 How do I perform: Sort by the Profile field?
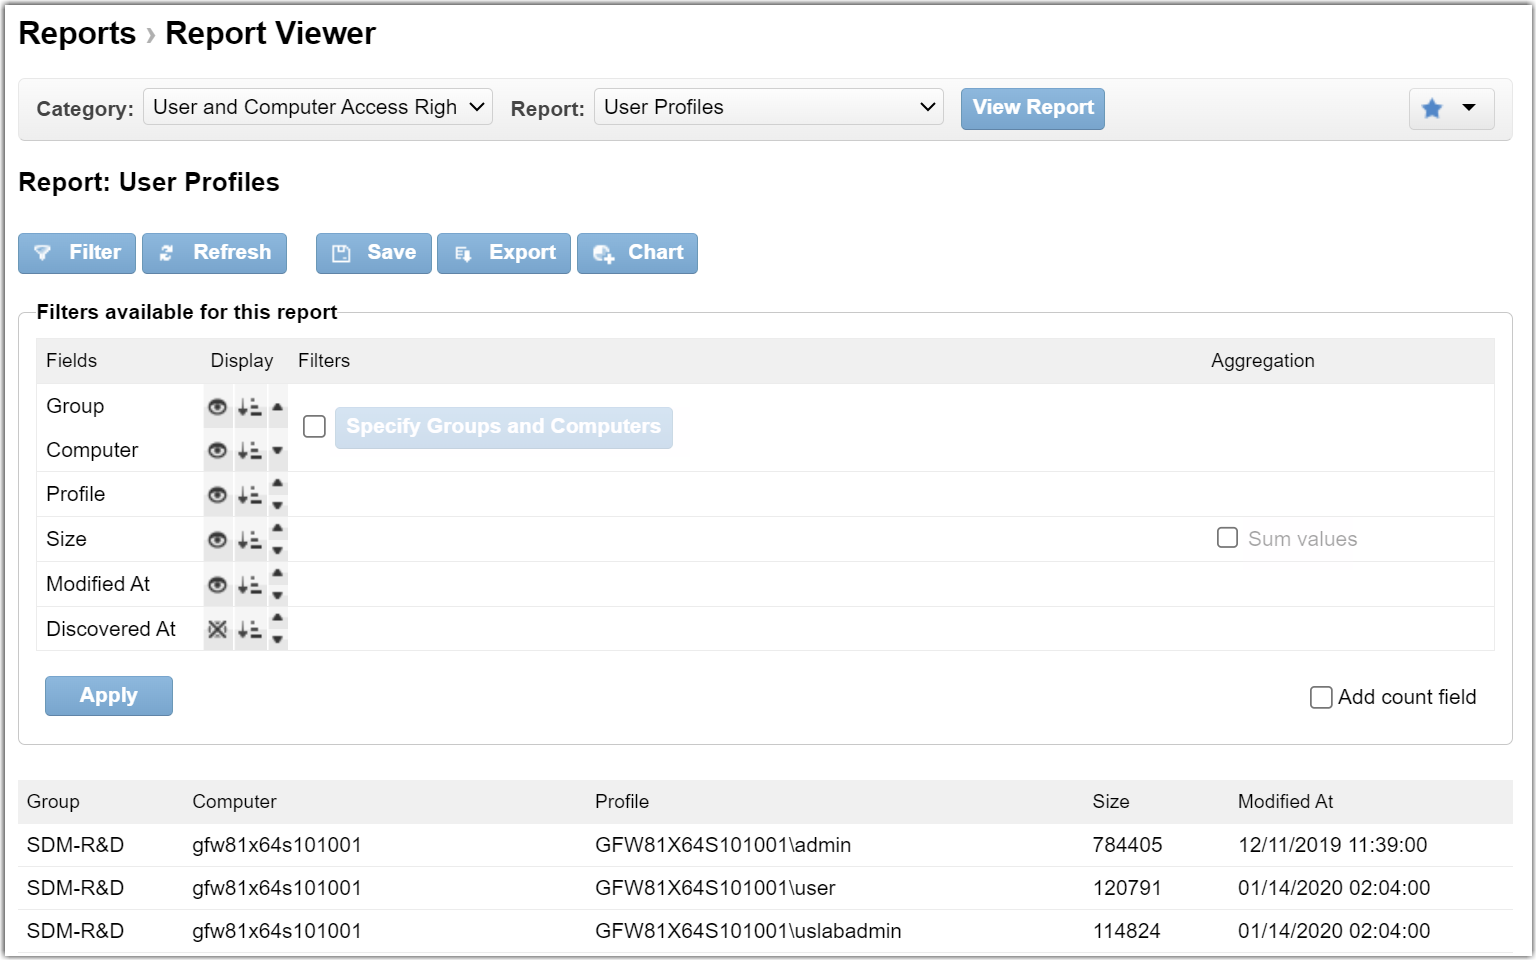[x=250, y=495]
